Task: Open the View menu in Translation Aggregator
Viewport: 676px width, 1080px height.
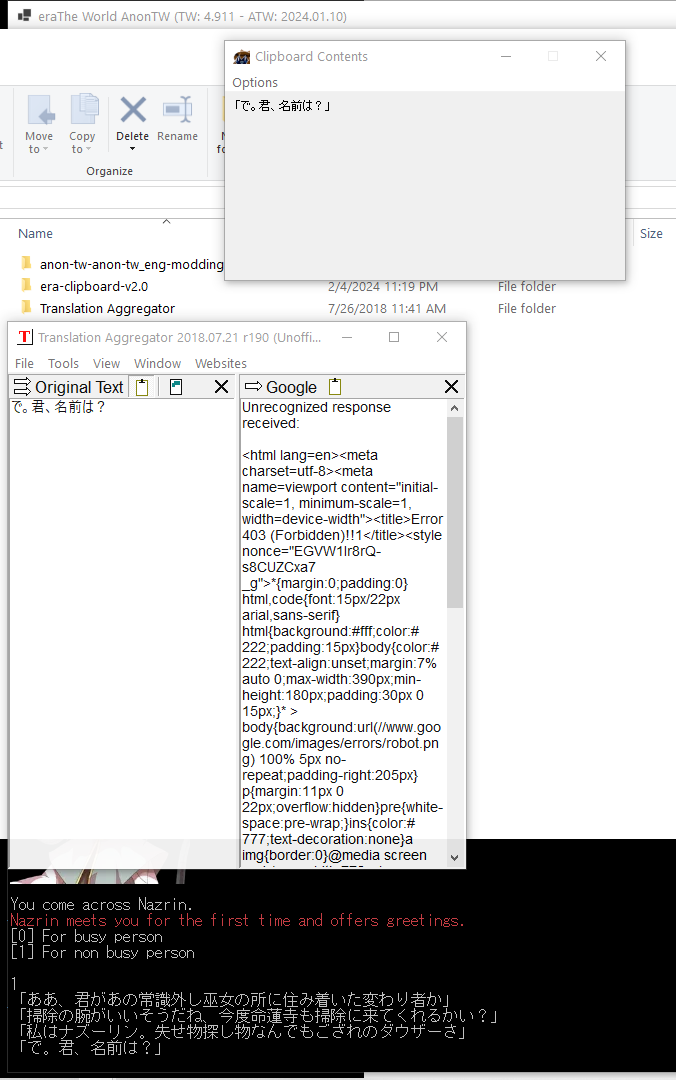Action: [x=106, y=363]
